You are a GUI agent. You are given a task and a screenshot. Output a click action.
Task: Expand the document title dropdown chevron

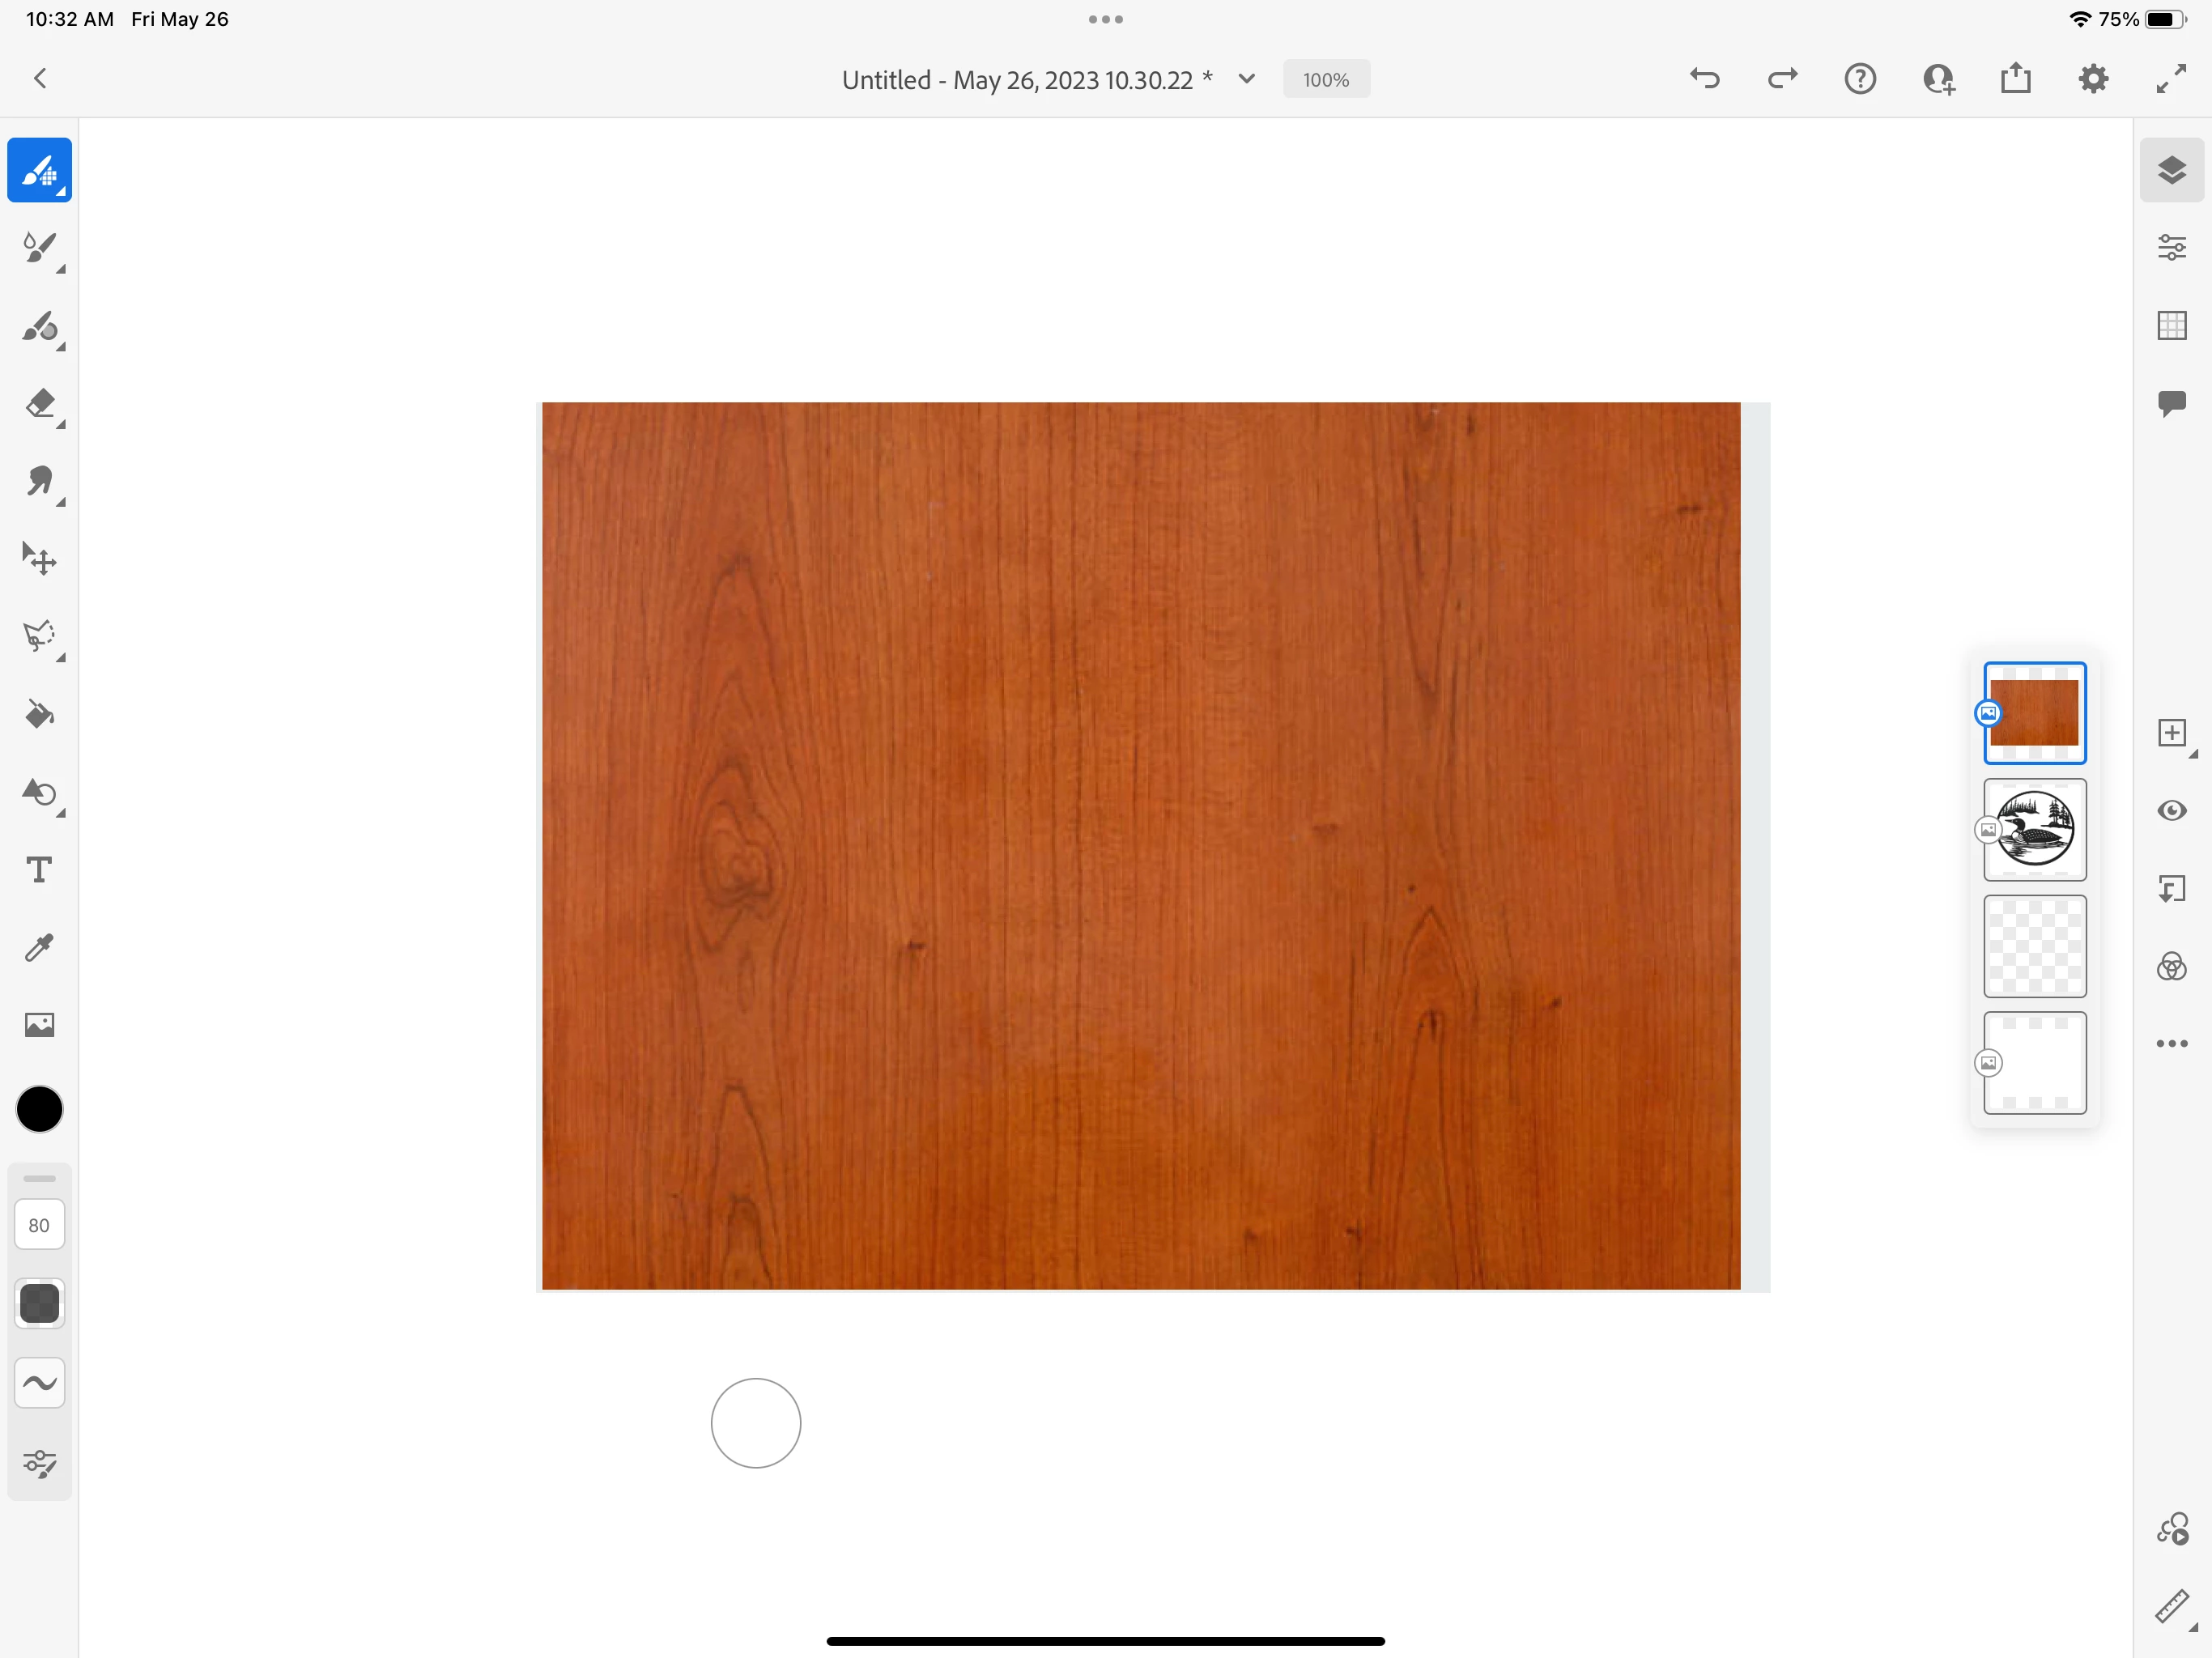click(x=1246, y=79)
